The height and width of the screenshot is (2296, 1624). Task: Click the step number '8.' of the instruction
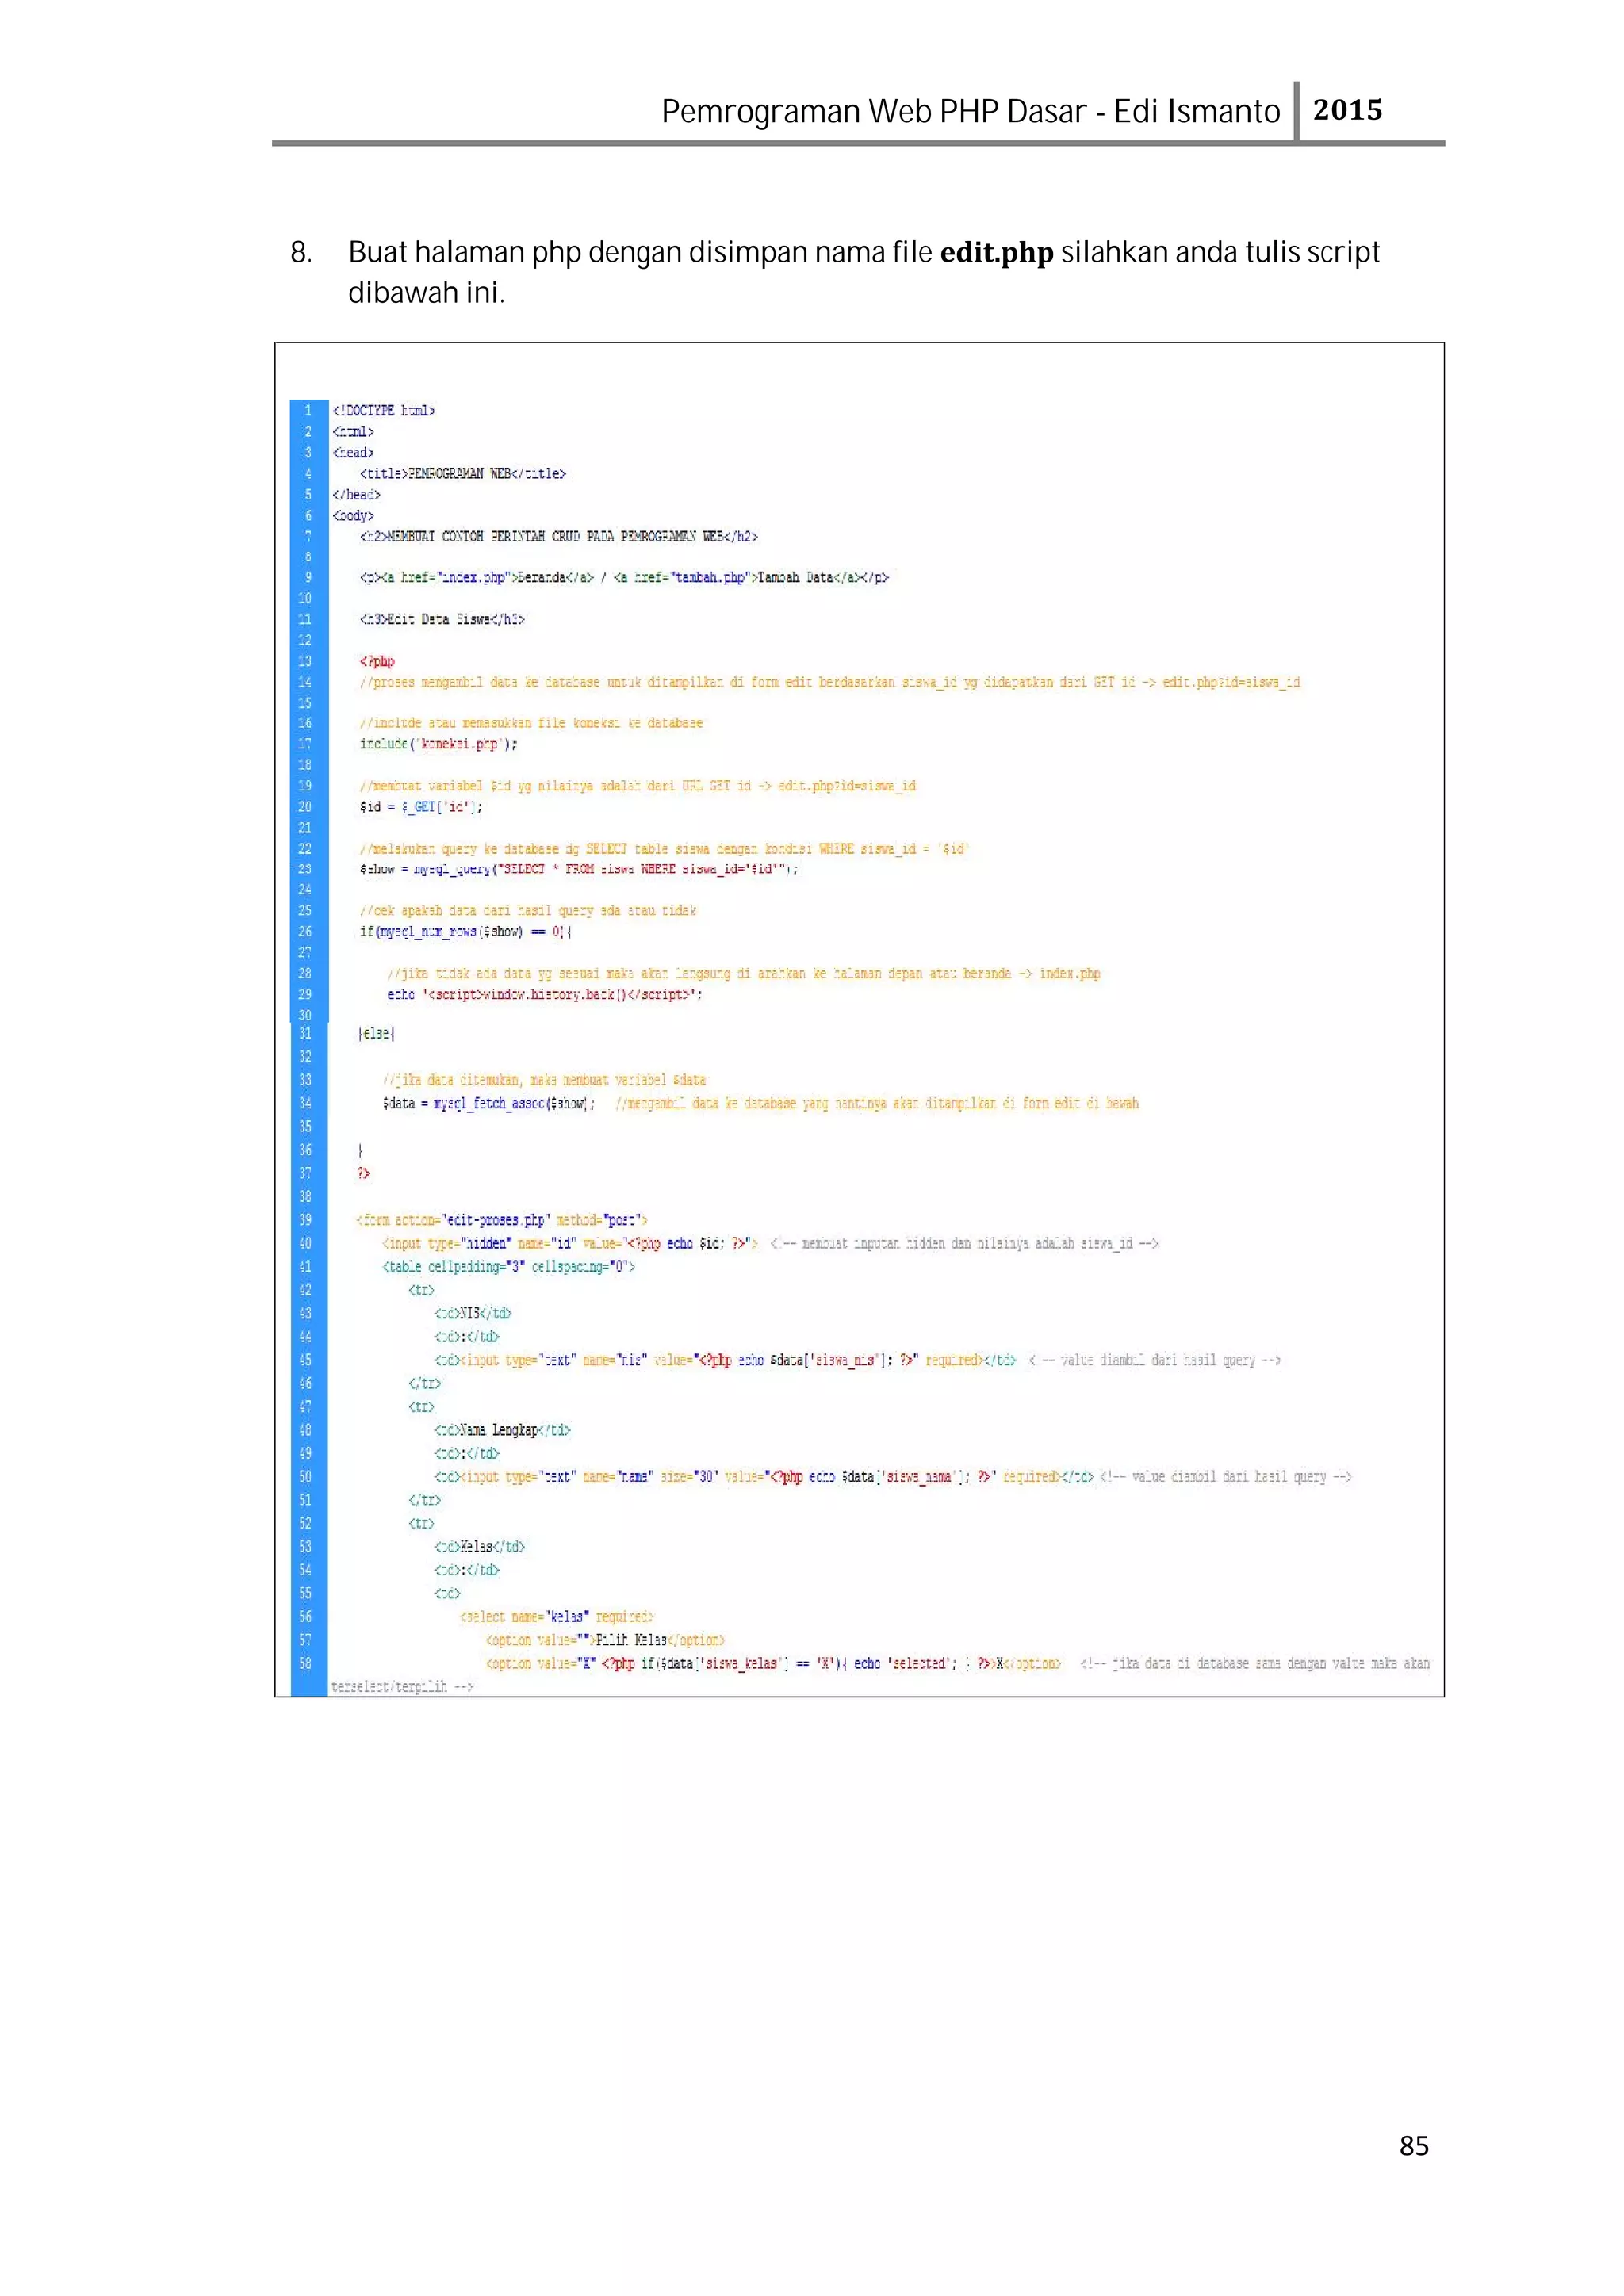[301, 253]
